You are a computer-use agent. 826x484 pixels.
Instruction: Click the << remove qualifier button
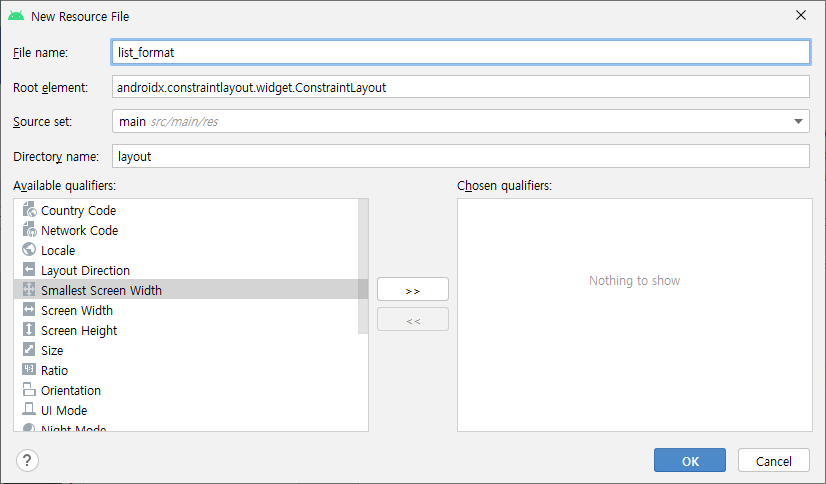413,319
